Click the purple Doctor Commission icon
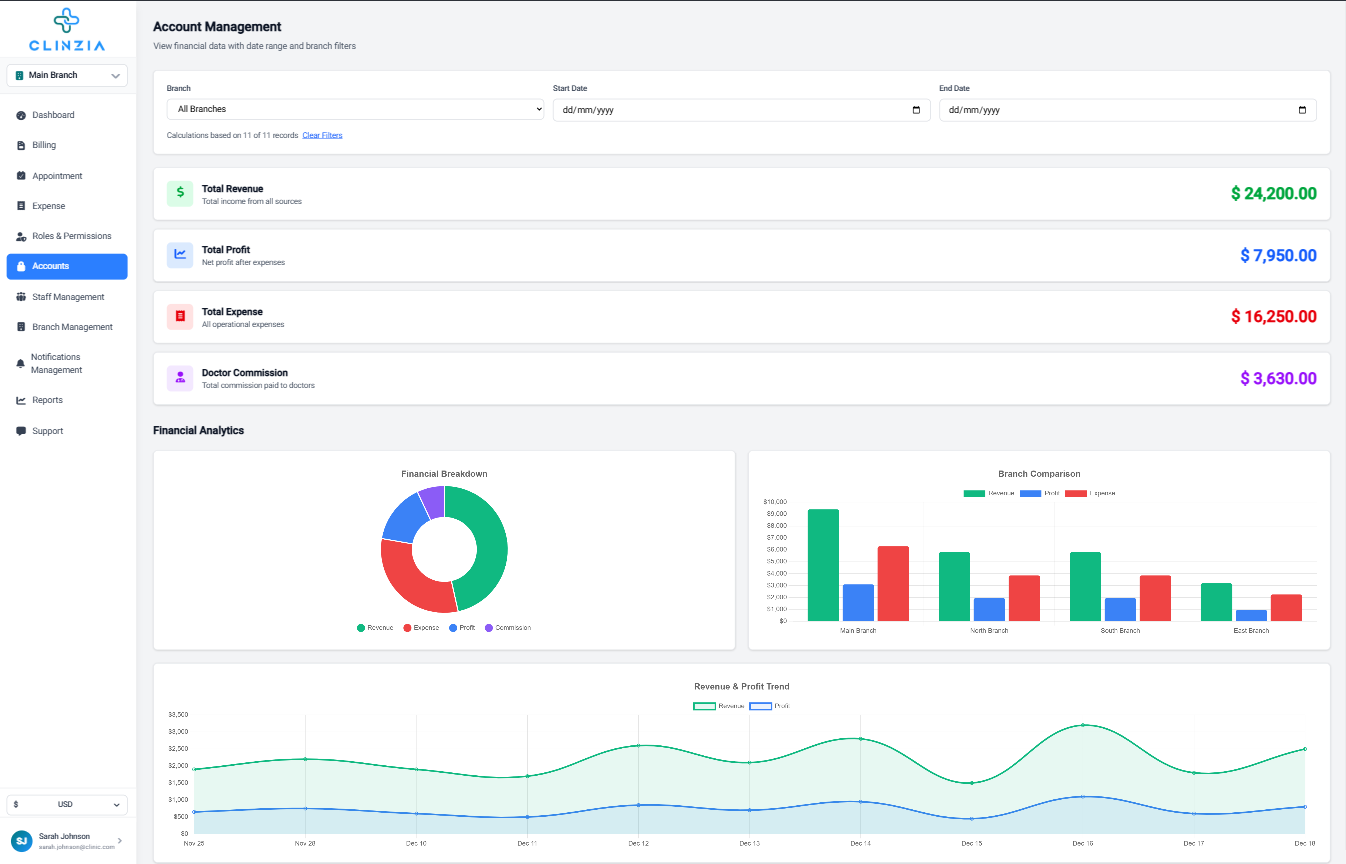 180,378
